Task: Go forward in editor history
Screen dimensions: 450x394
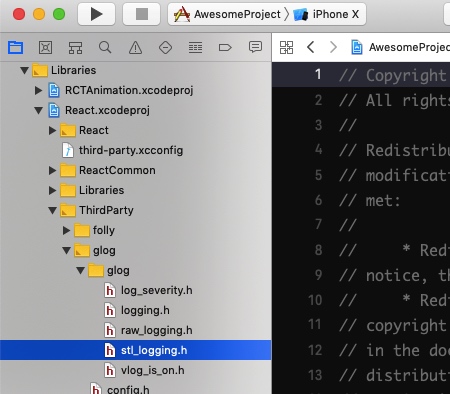Action: 333,47
